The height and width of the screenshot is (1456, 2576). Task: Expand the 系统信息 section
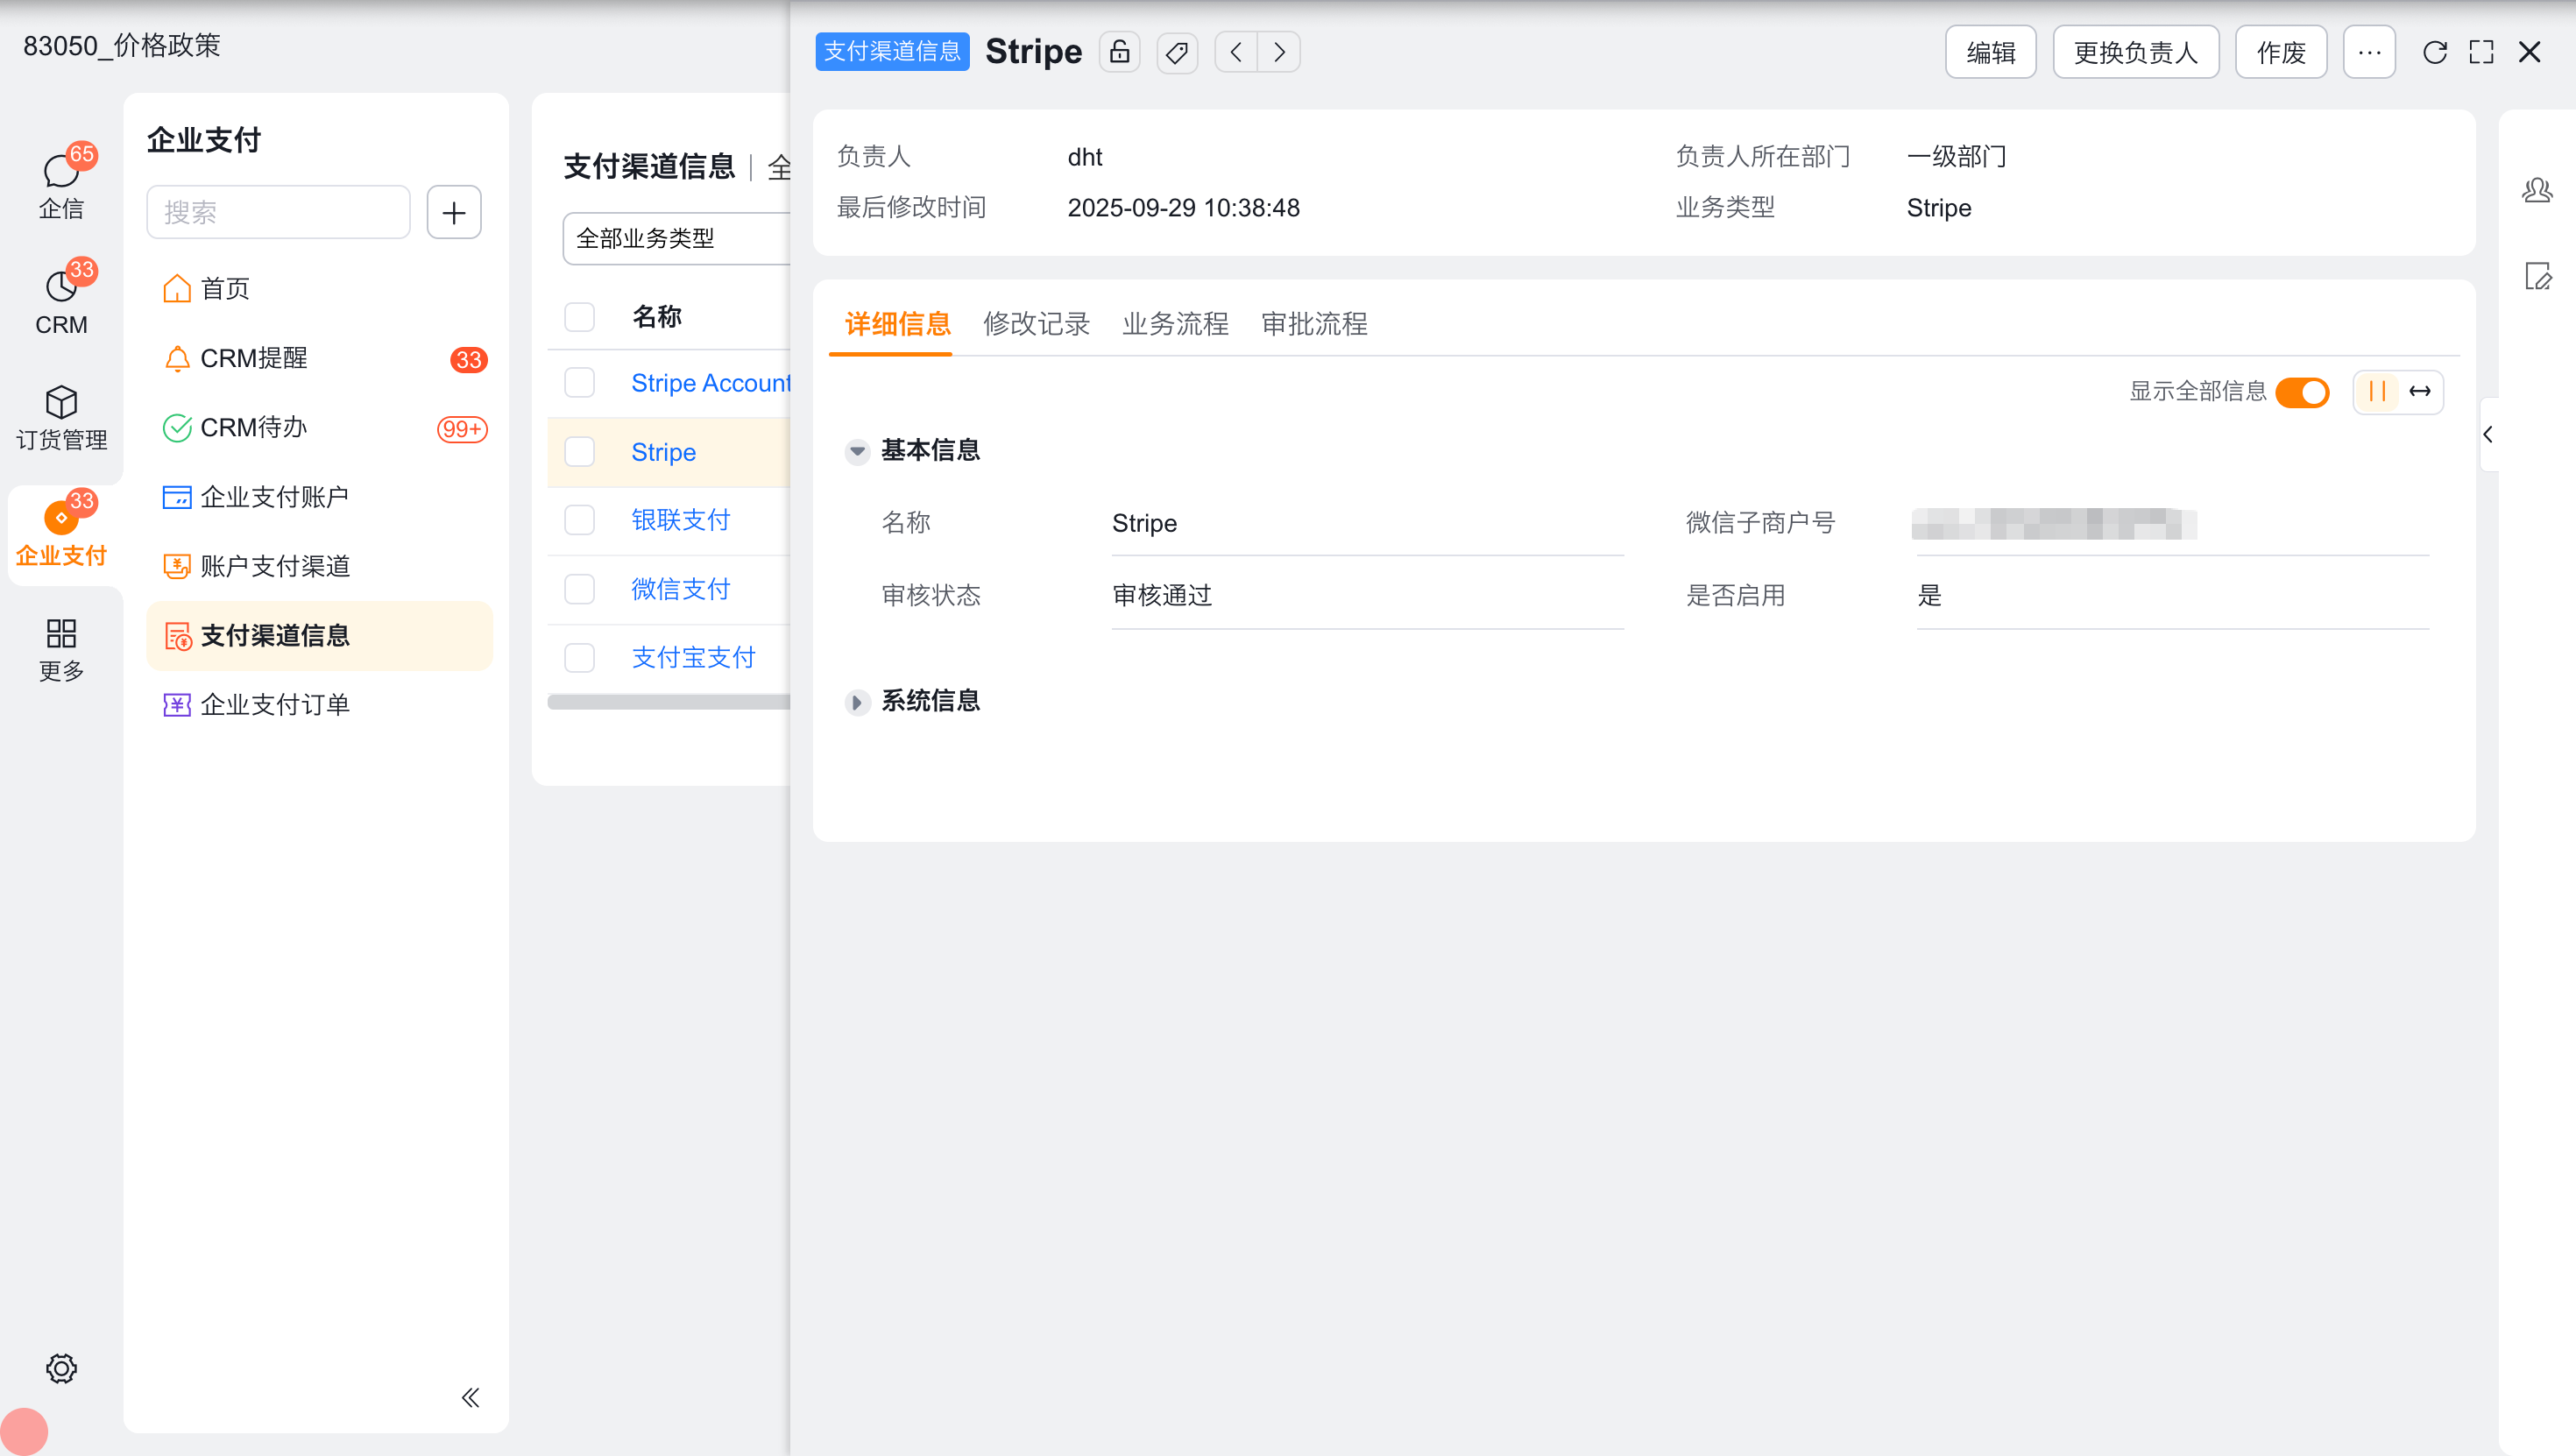coord(857,702)
